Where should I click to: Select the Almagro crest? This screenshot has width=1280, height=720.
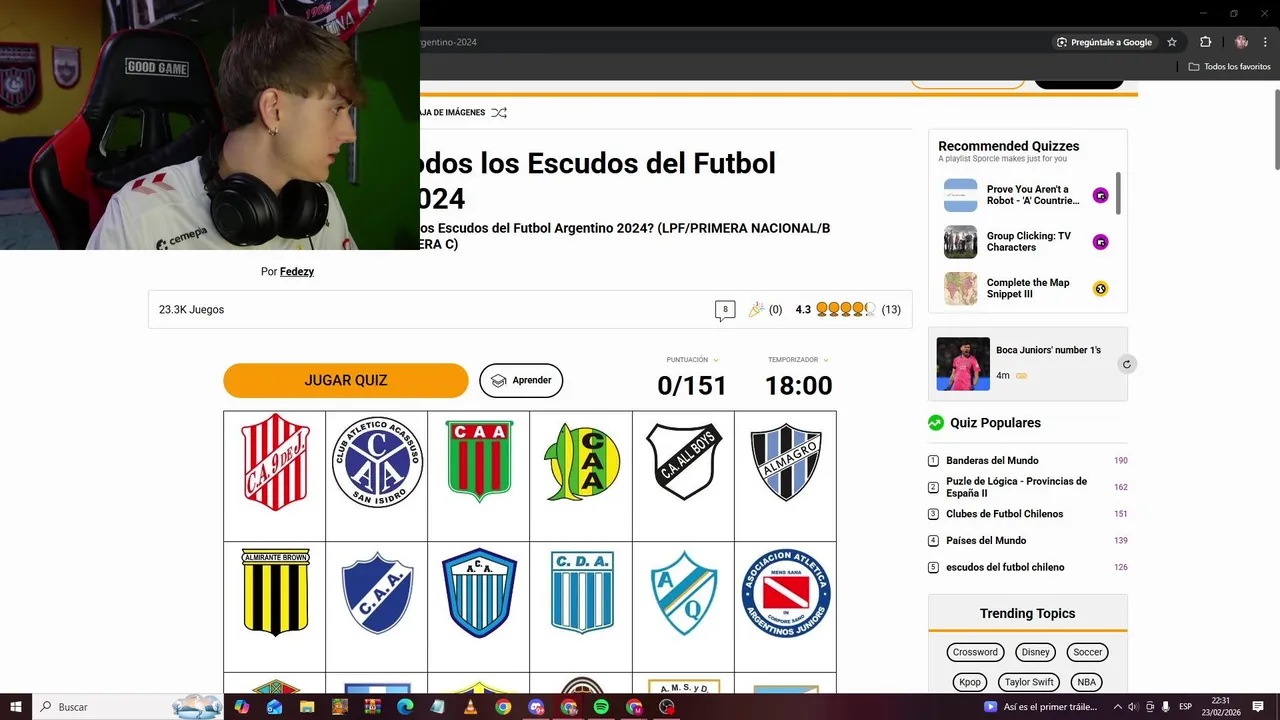[785, 463]
